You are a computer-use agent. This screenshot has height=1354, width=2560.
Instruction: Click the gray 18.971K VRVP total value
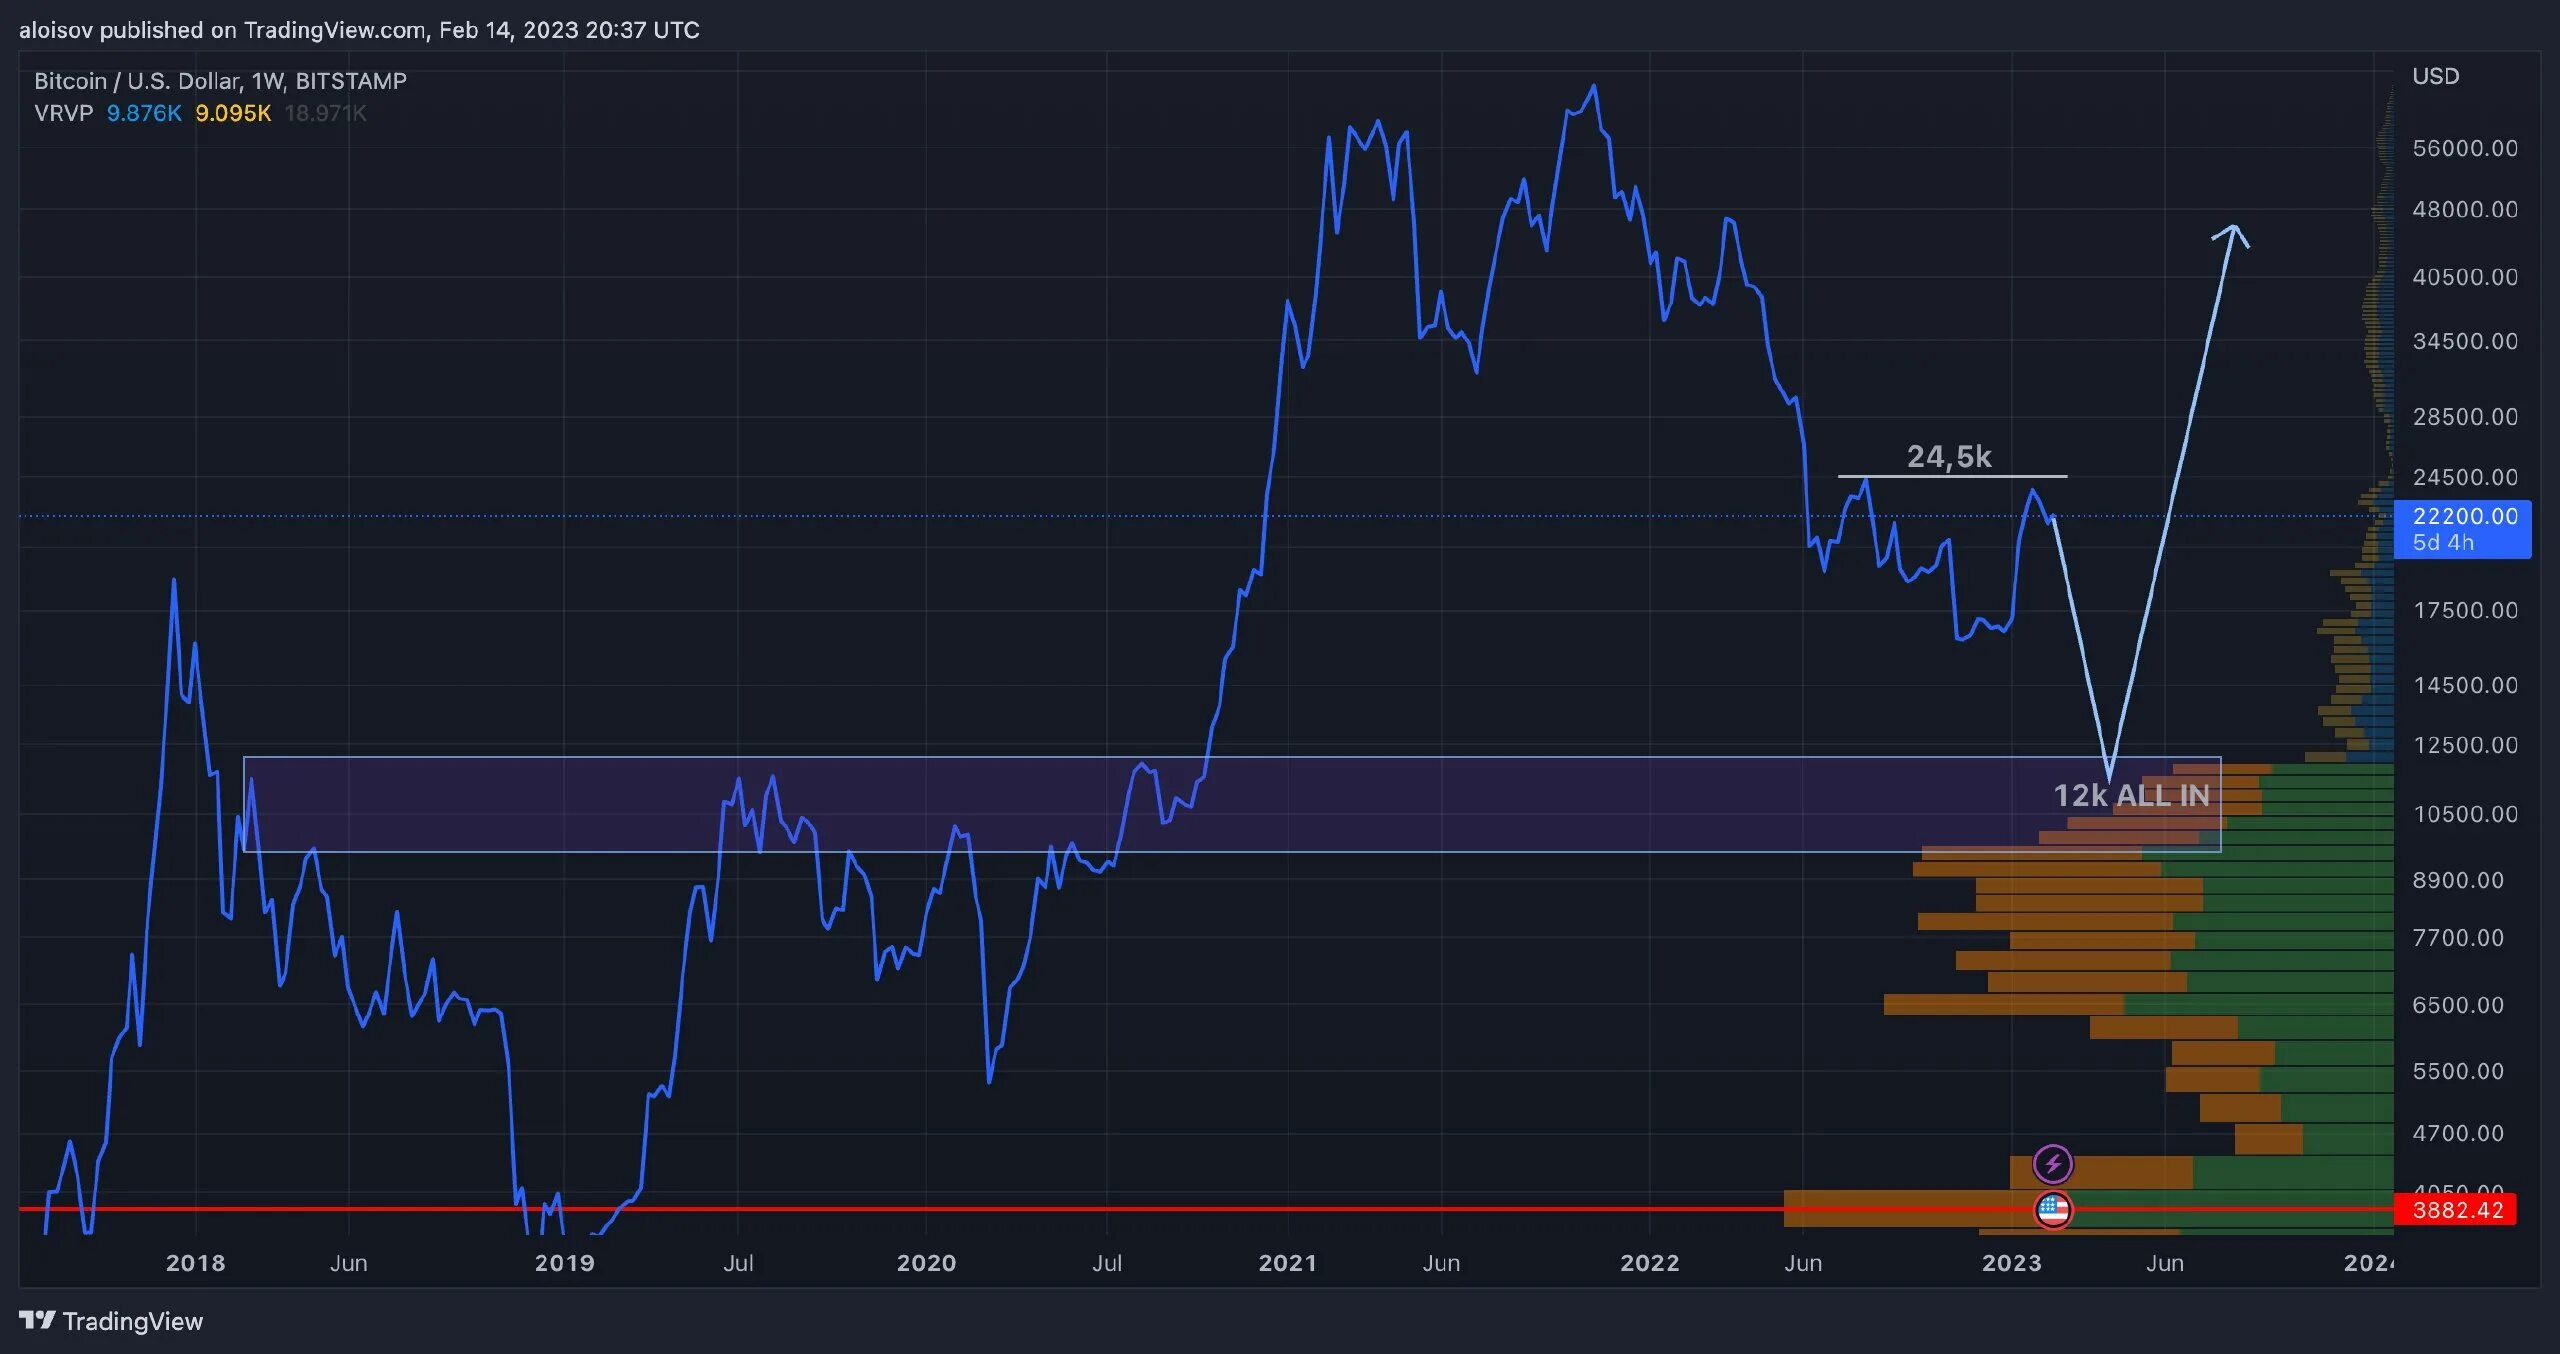pos(325,113)
